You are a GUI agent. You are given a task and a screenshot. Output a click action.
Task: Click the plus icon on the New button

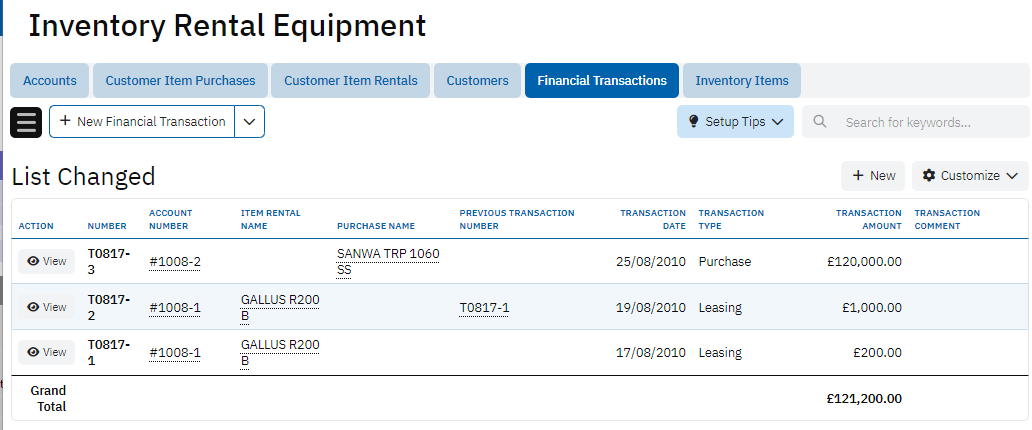(858, 176)
